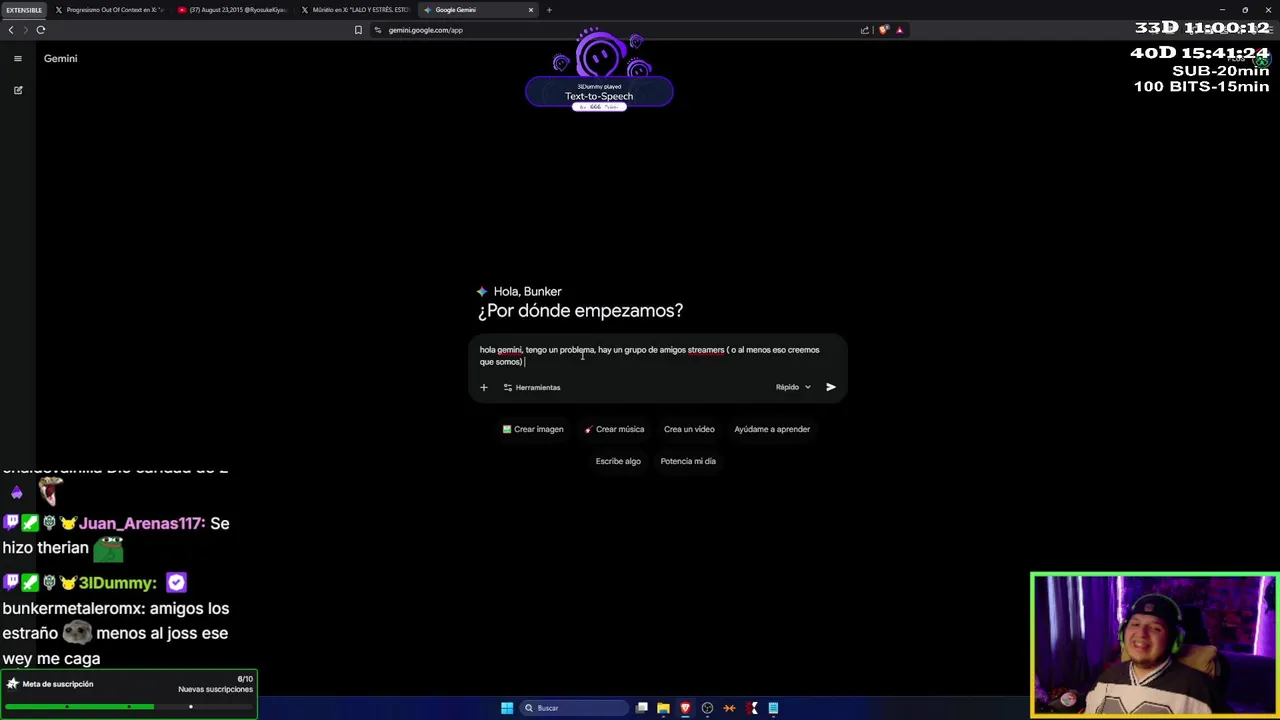Click the orange arrows taskbar app icon
The height and width of the screenshot is (720, 1280).
pos(729,708)
